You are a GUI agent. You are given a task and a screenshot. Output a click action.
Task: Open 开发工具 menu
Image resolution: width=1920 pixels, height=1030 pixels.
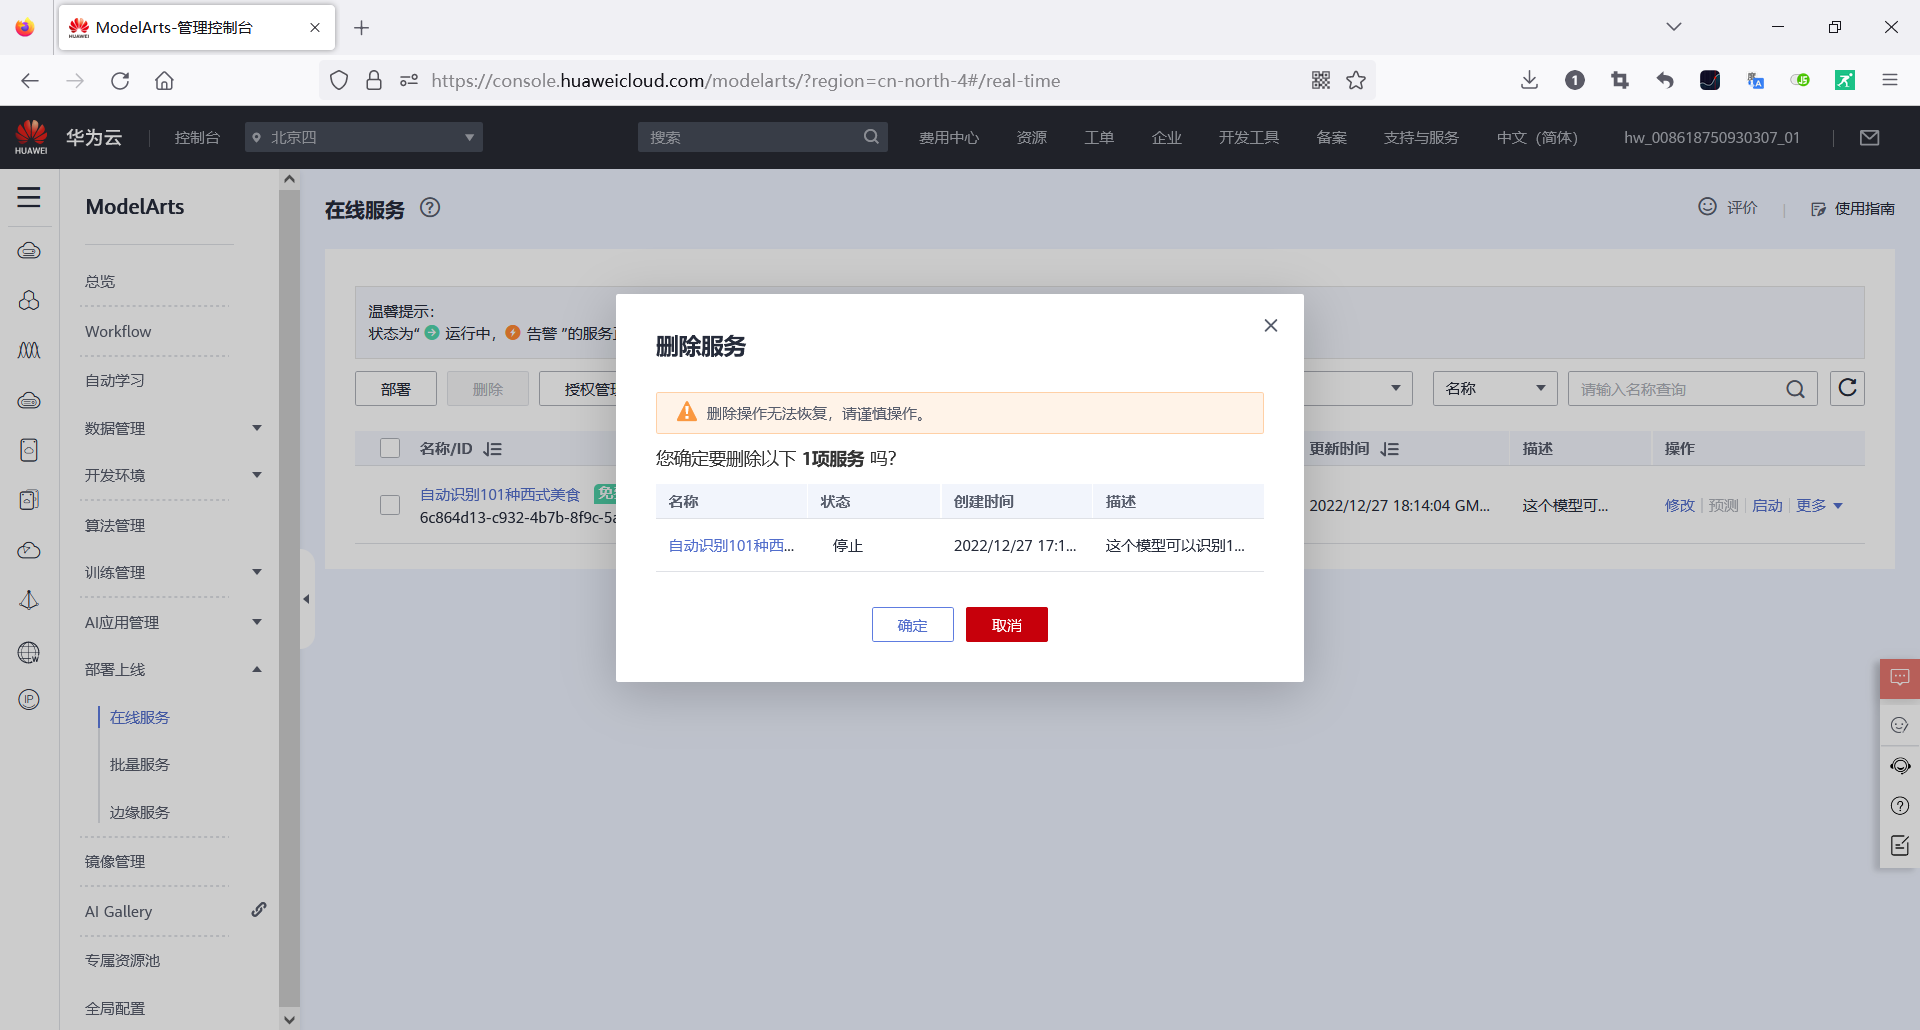[x=1249, y=137]
